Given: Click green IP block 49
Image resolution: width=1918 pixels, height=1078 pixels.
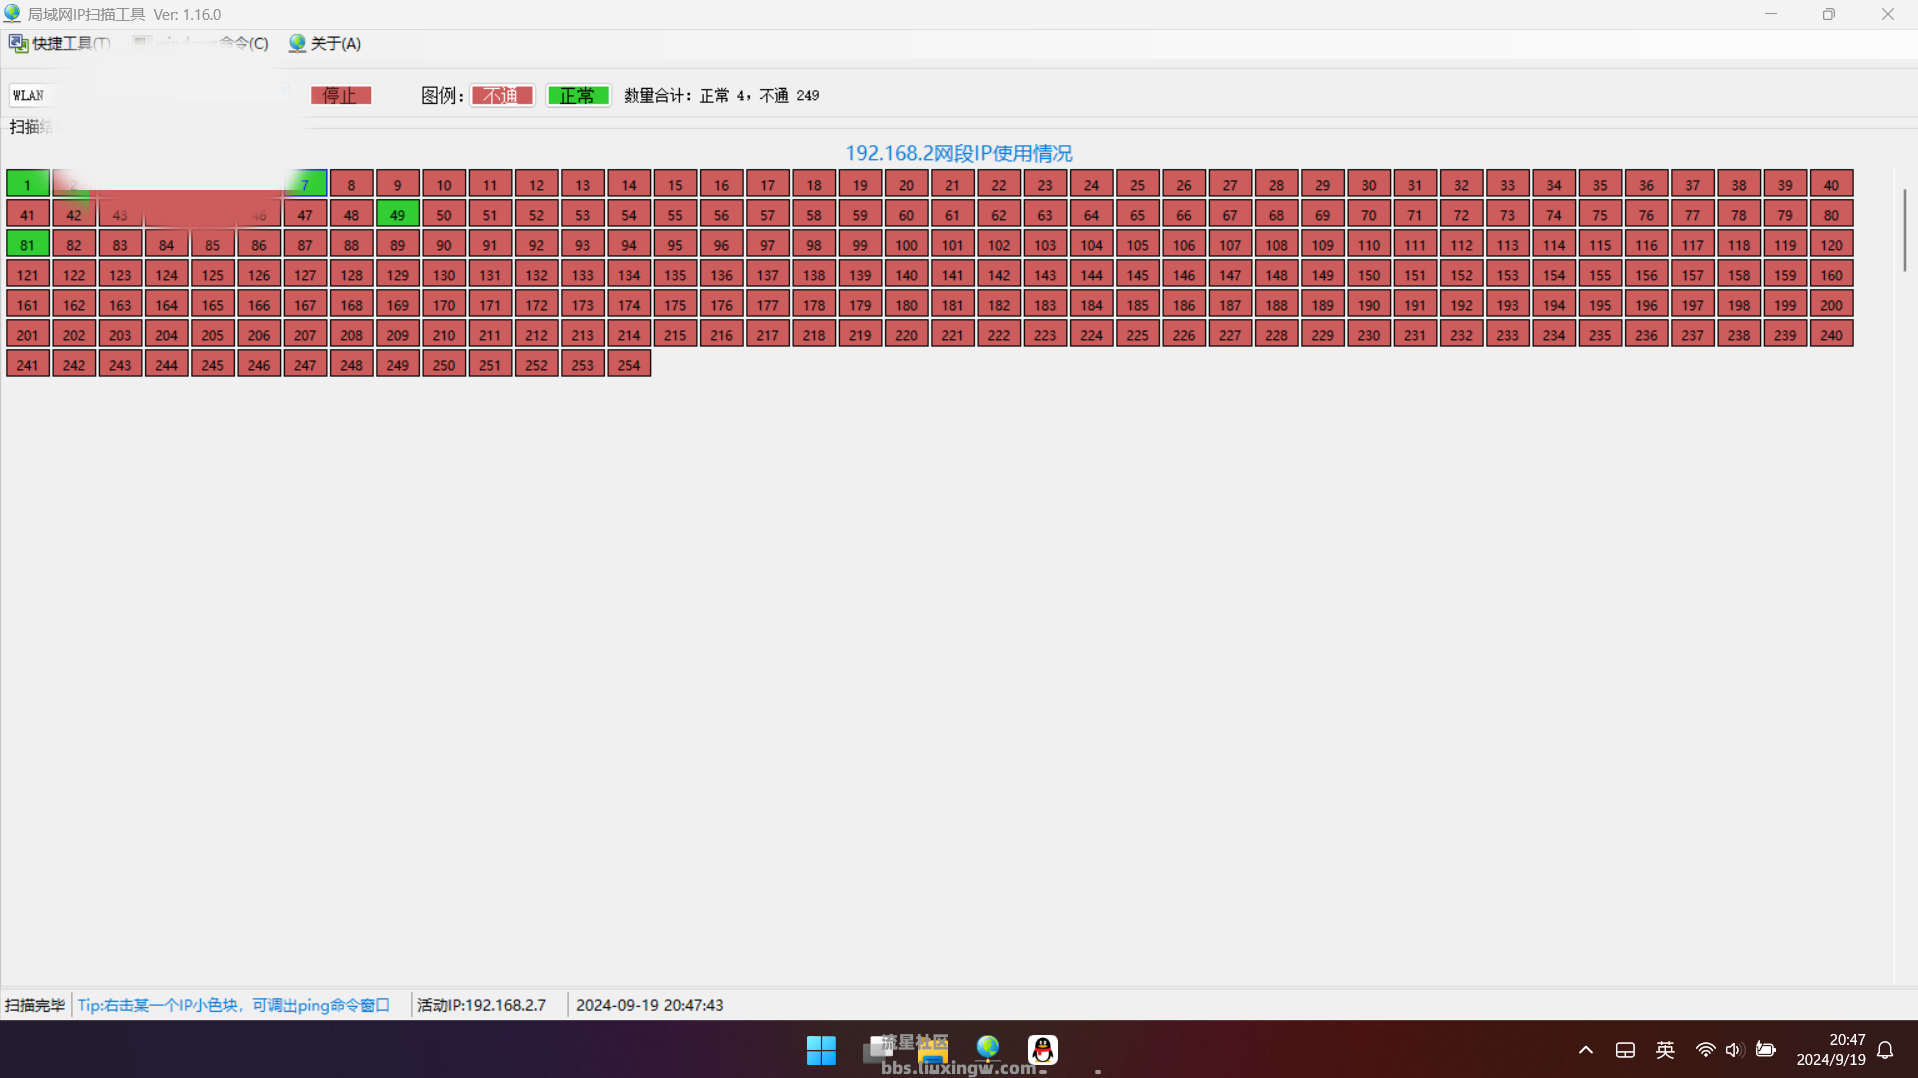Looking at the screenshot, I should [398, 214].
